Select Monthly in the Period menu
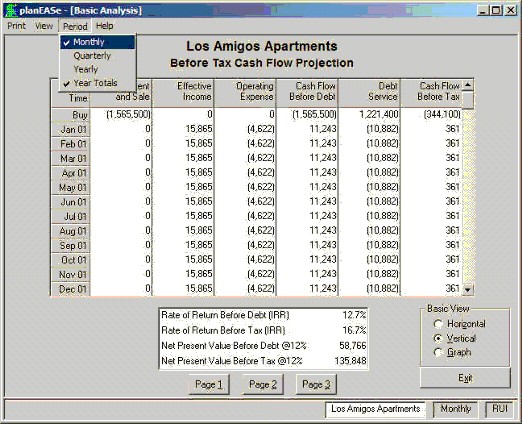This screenshot has height=424, width=522. pos(98,42)
